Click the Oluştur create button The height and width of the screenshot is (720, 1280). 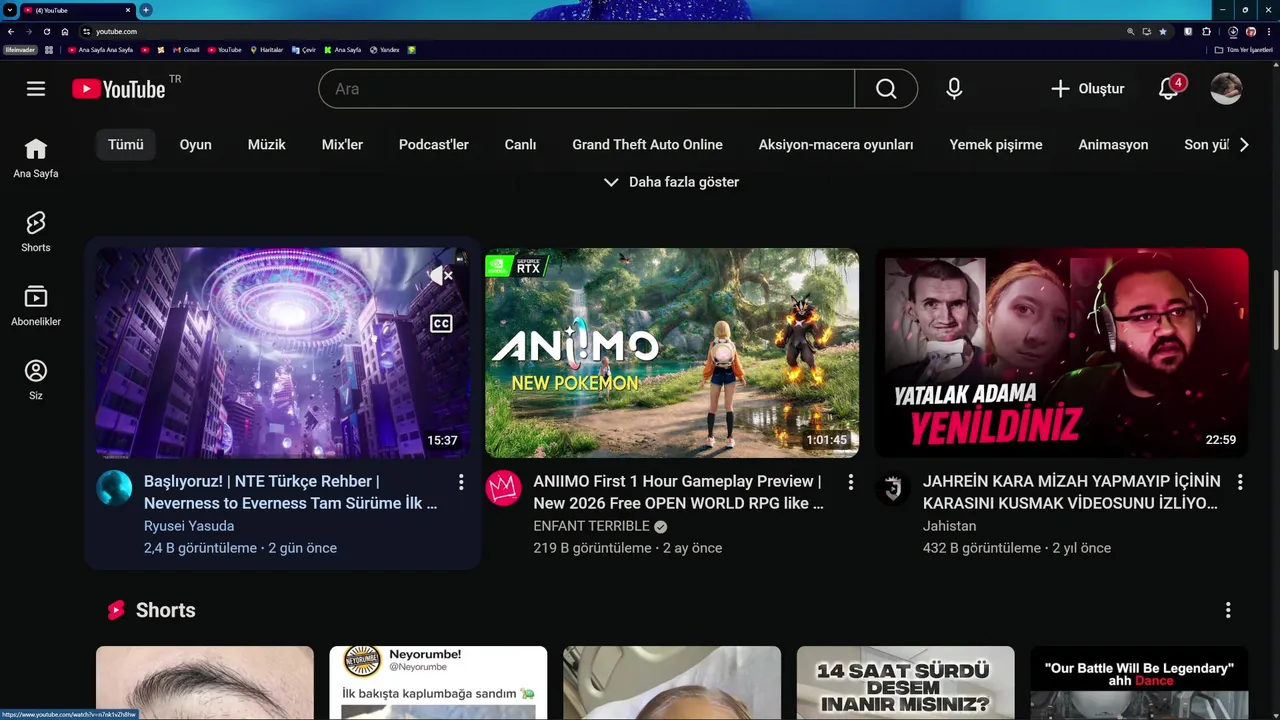pos(1088,89)
